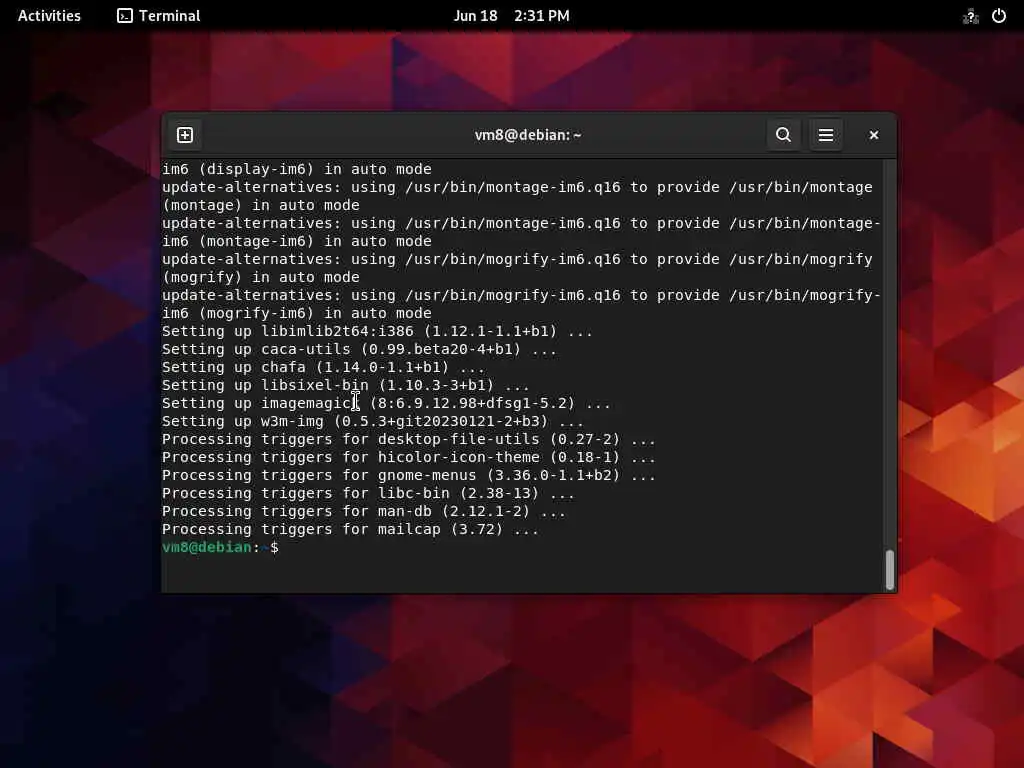
Task: Click the vm8@debian shell prompt
Action: [220, 547]
